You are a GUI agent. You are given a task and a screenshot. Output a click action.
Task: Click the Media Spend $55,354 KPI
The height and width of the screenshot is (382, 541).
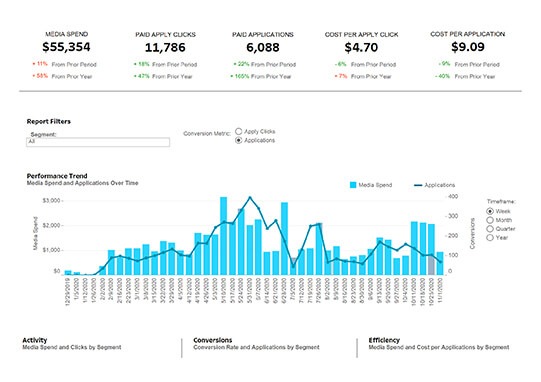coord(66,47)
